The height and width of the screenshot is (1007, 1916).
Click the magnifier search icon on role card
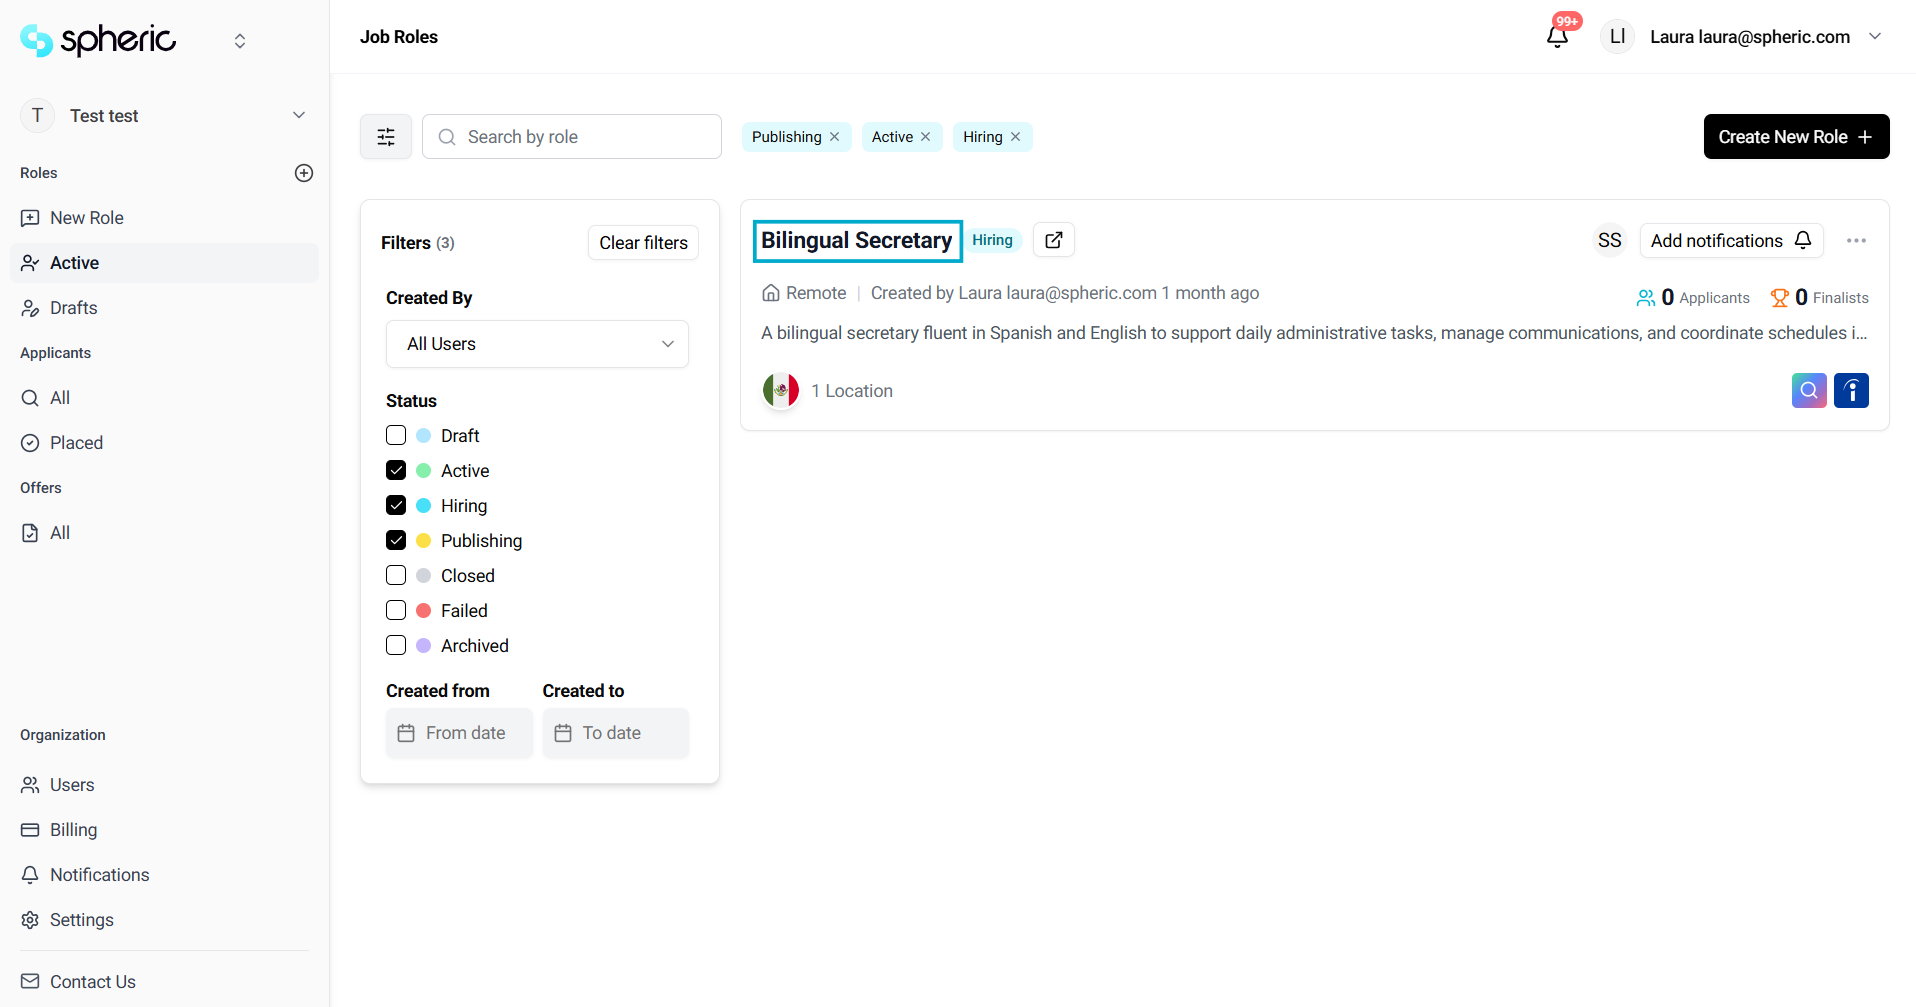tap(1808, 390)
